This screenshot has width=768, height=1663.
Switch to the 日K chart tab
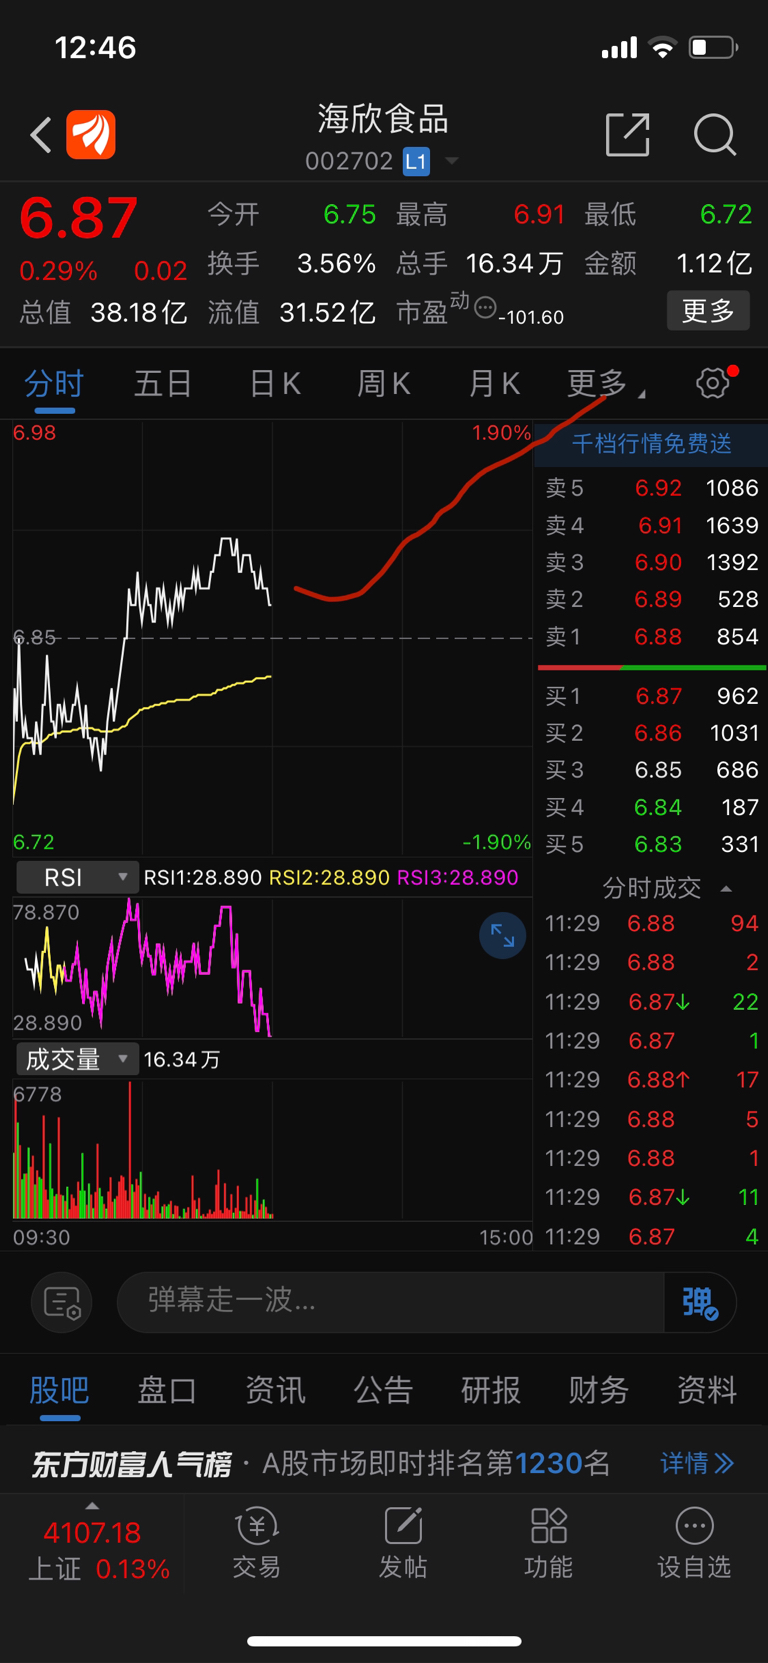274,384
